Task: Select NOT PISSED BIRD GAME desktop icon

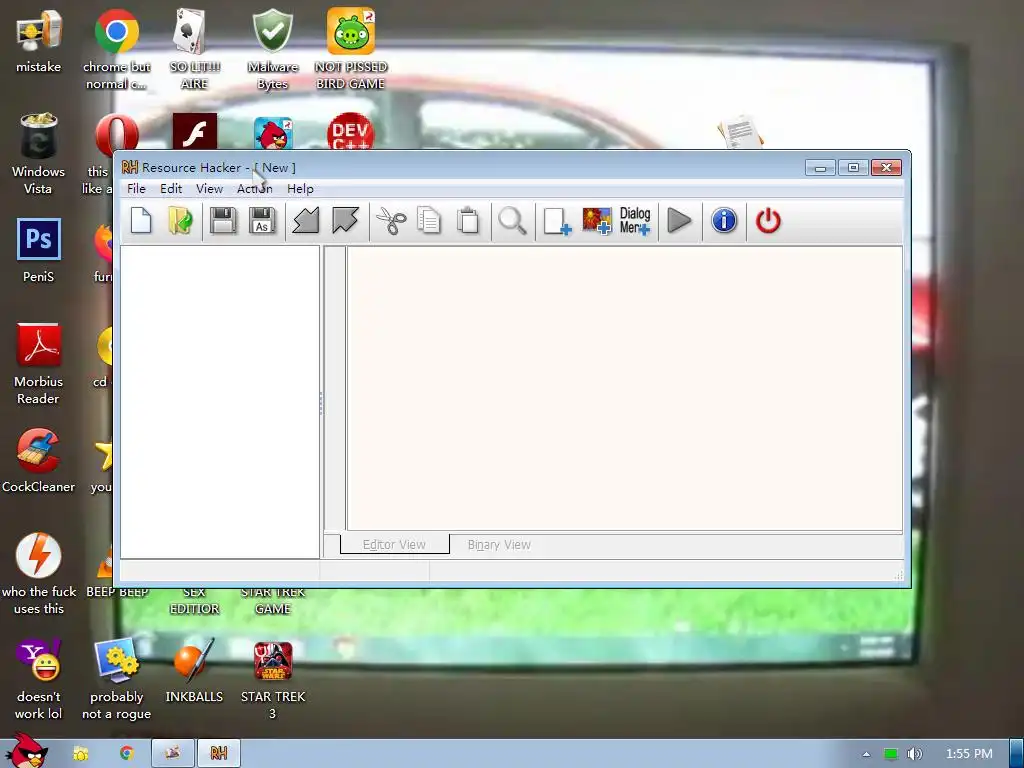Action: point(351,50)
